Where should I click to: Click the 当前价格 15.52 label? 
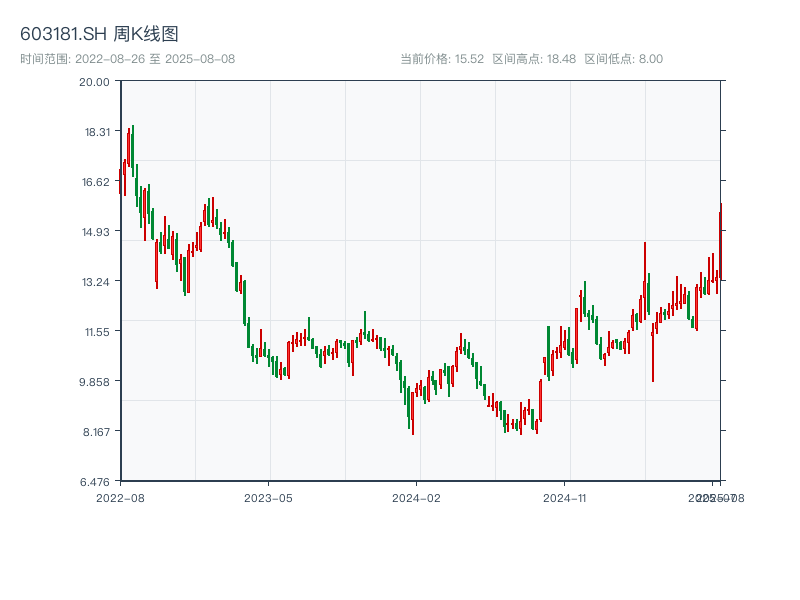(442, 59)
